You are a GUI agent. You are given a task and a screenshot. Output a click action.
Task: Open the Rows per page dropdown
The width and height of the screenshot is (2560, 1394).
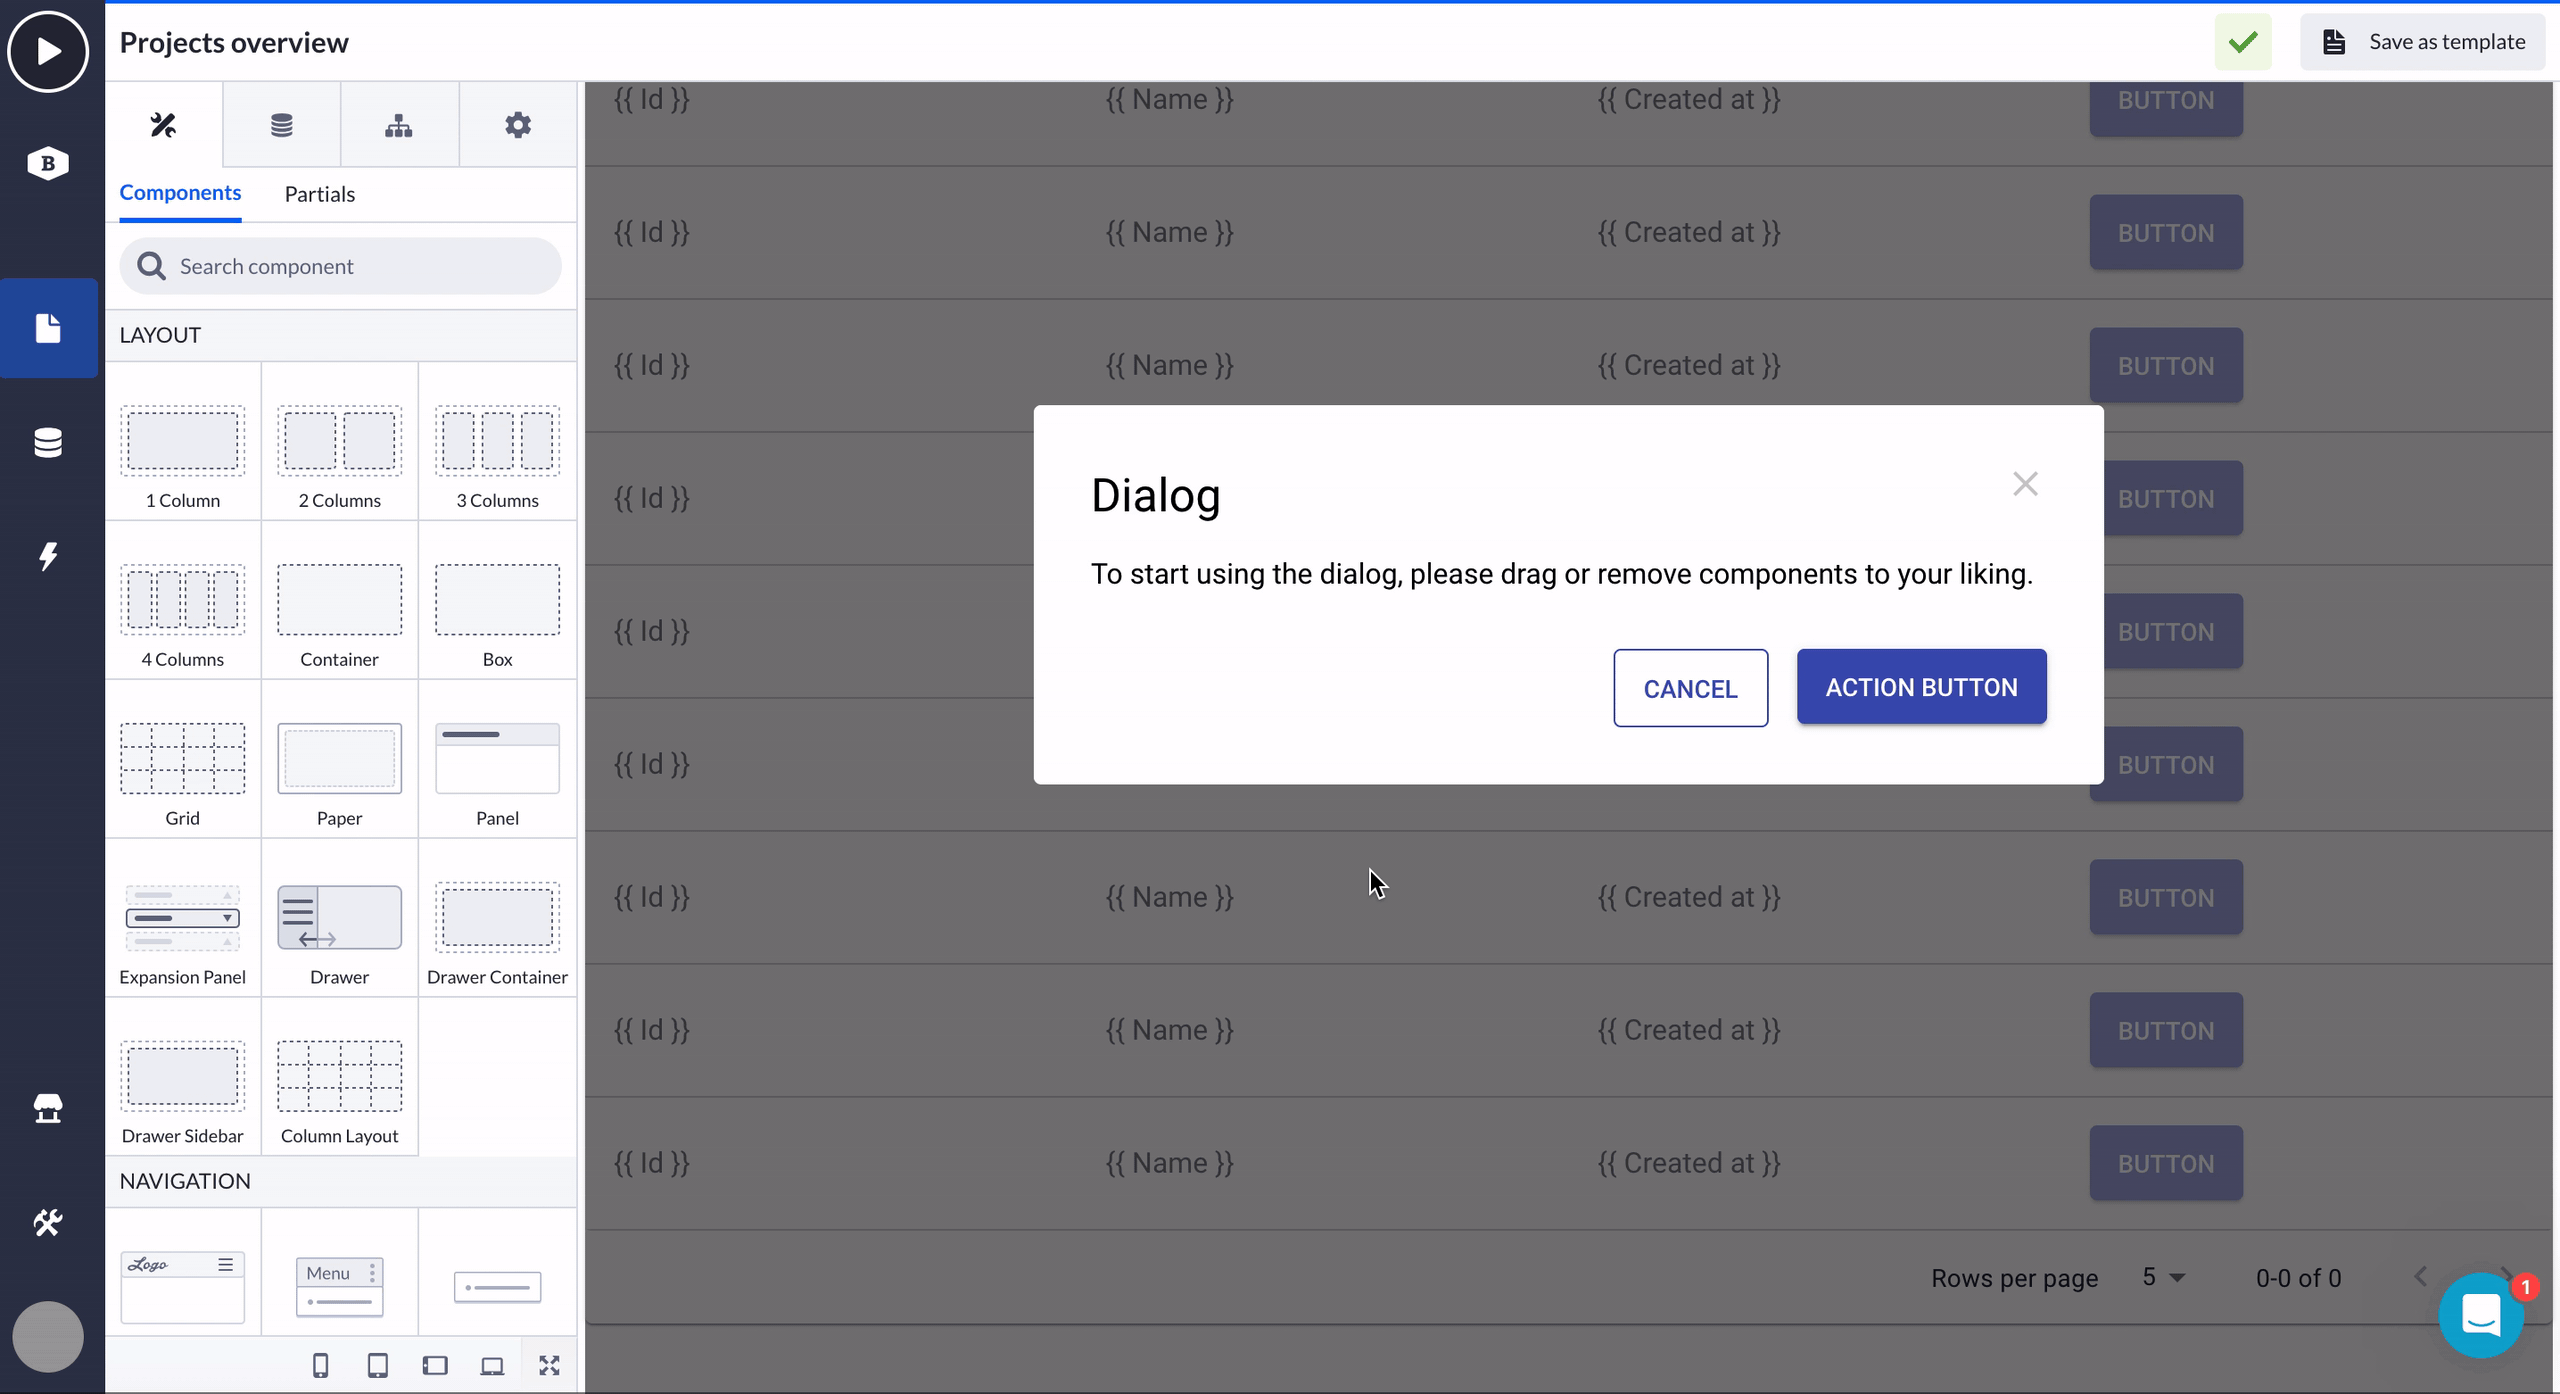pyautogui.click(x=2164, y=1278)
